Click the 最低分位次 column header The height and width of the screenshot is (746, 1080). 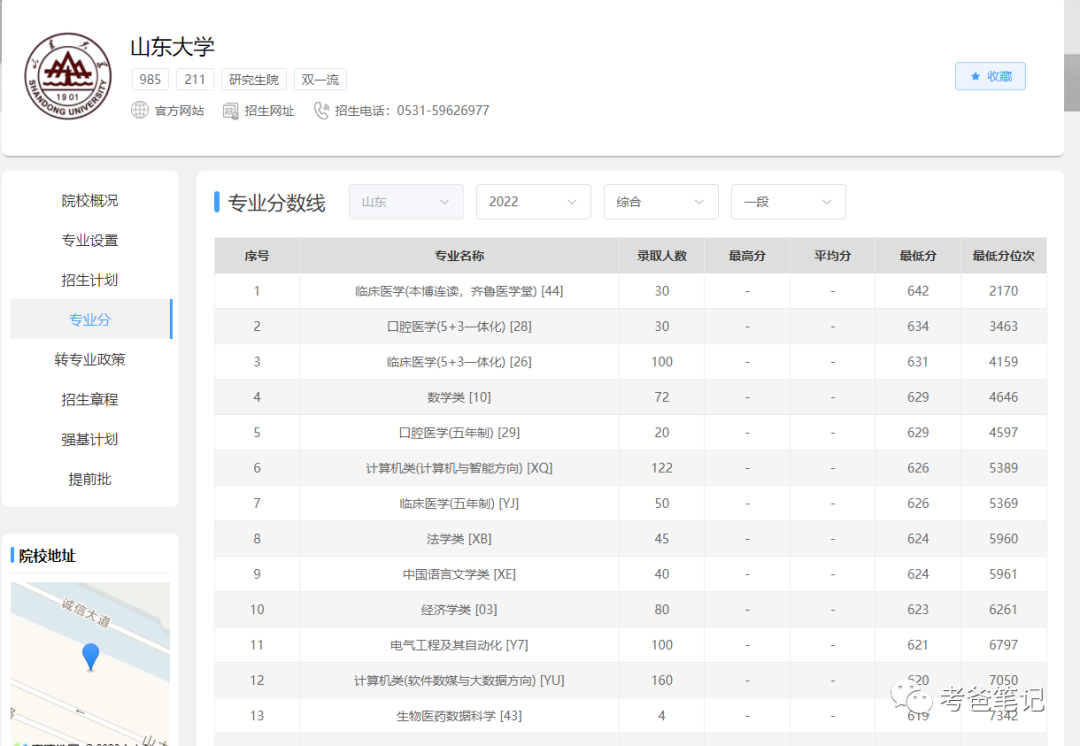1004,256
